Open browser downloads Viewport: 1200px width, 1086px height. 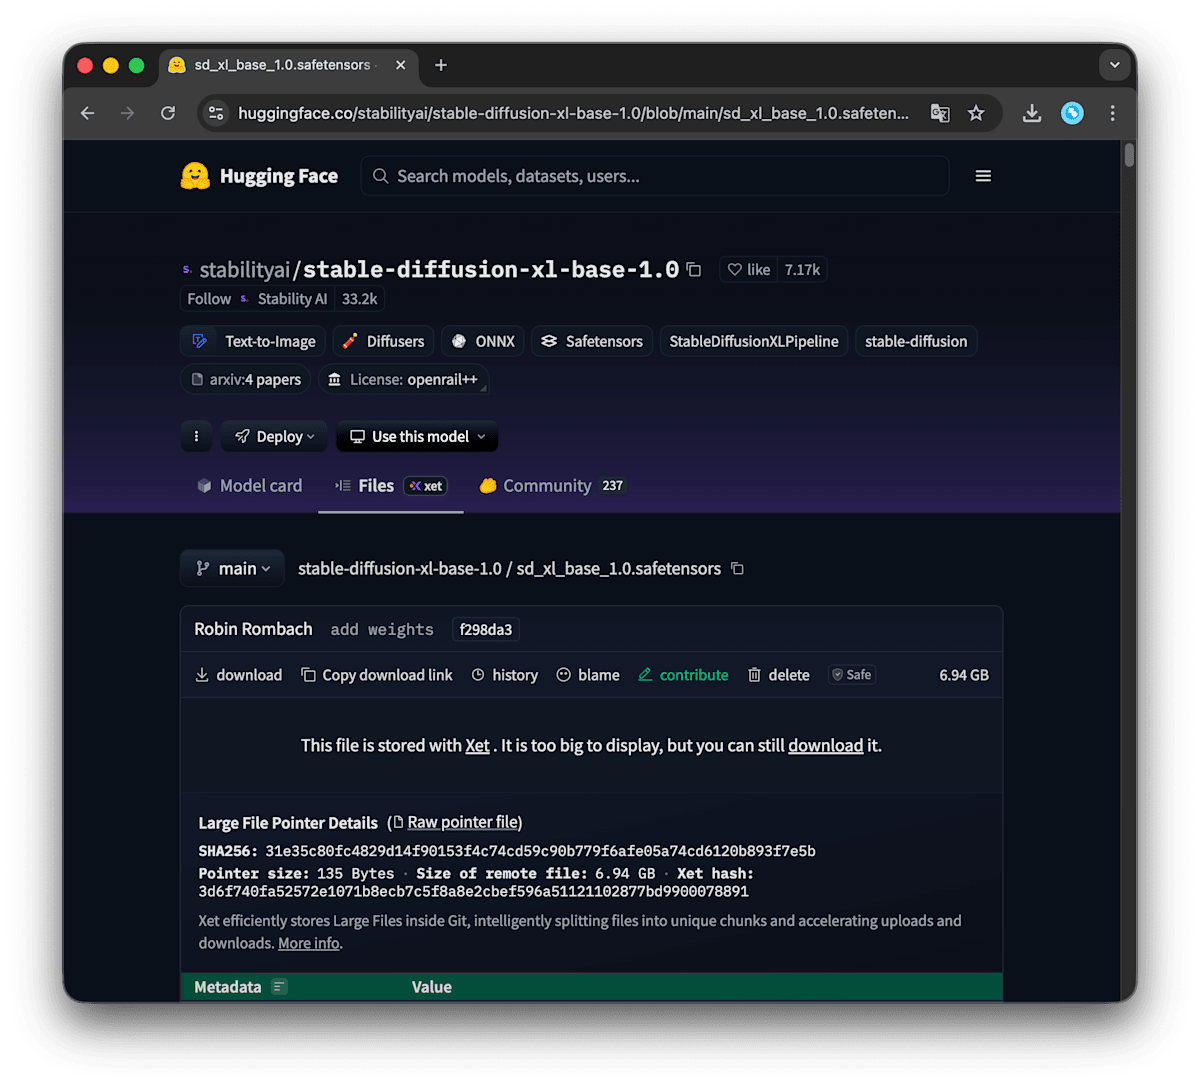(1032, 113)
